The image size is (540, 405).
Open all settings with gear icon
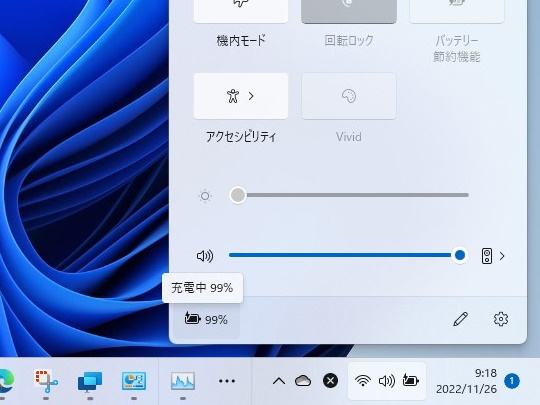click(x=501, y=319)
